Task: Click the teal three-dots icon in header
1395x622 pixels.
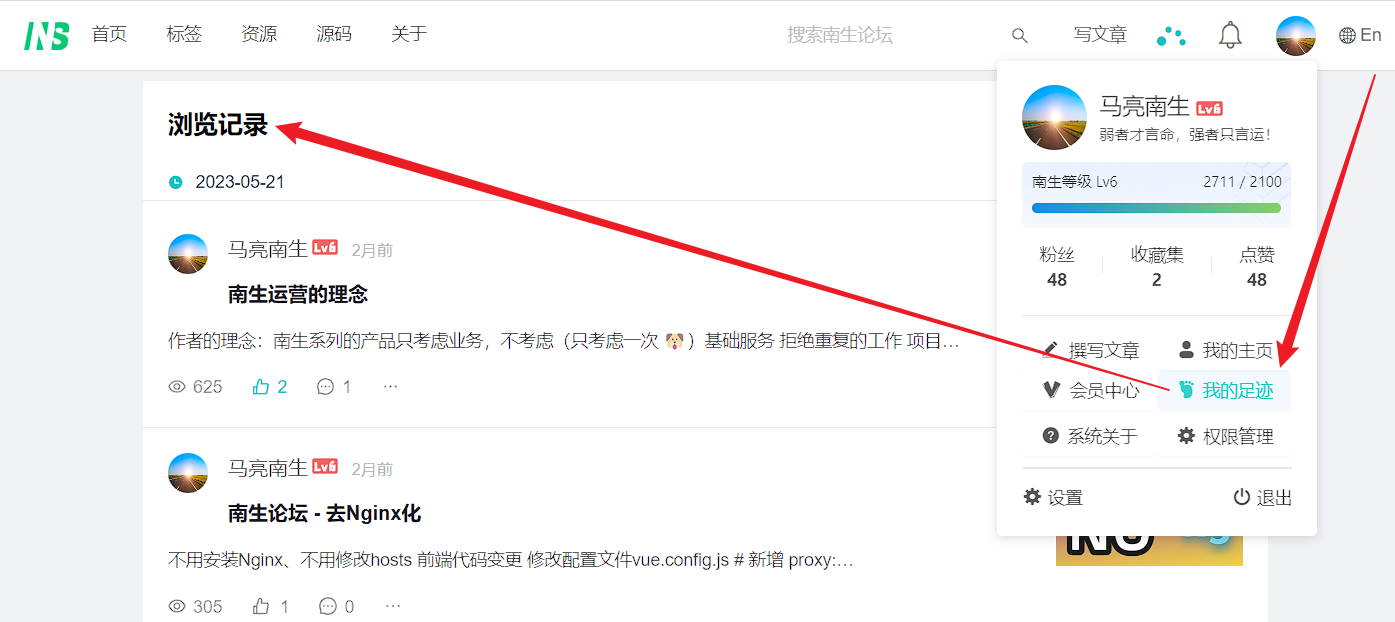Action: (1171, 36)
